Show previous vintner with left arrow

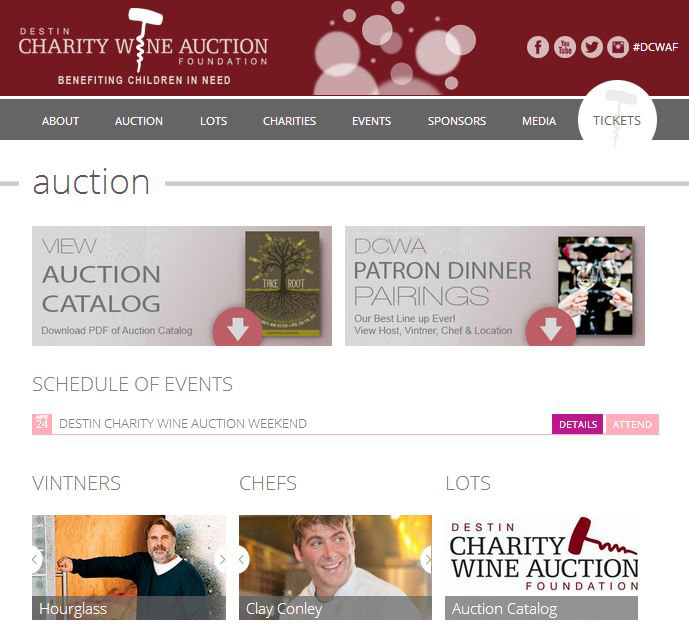pyautogui.click(x=36, y=559)
